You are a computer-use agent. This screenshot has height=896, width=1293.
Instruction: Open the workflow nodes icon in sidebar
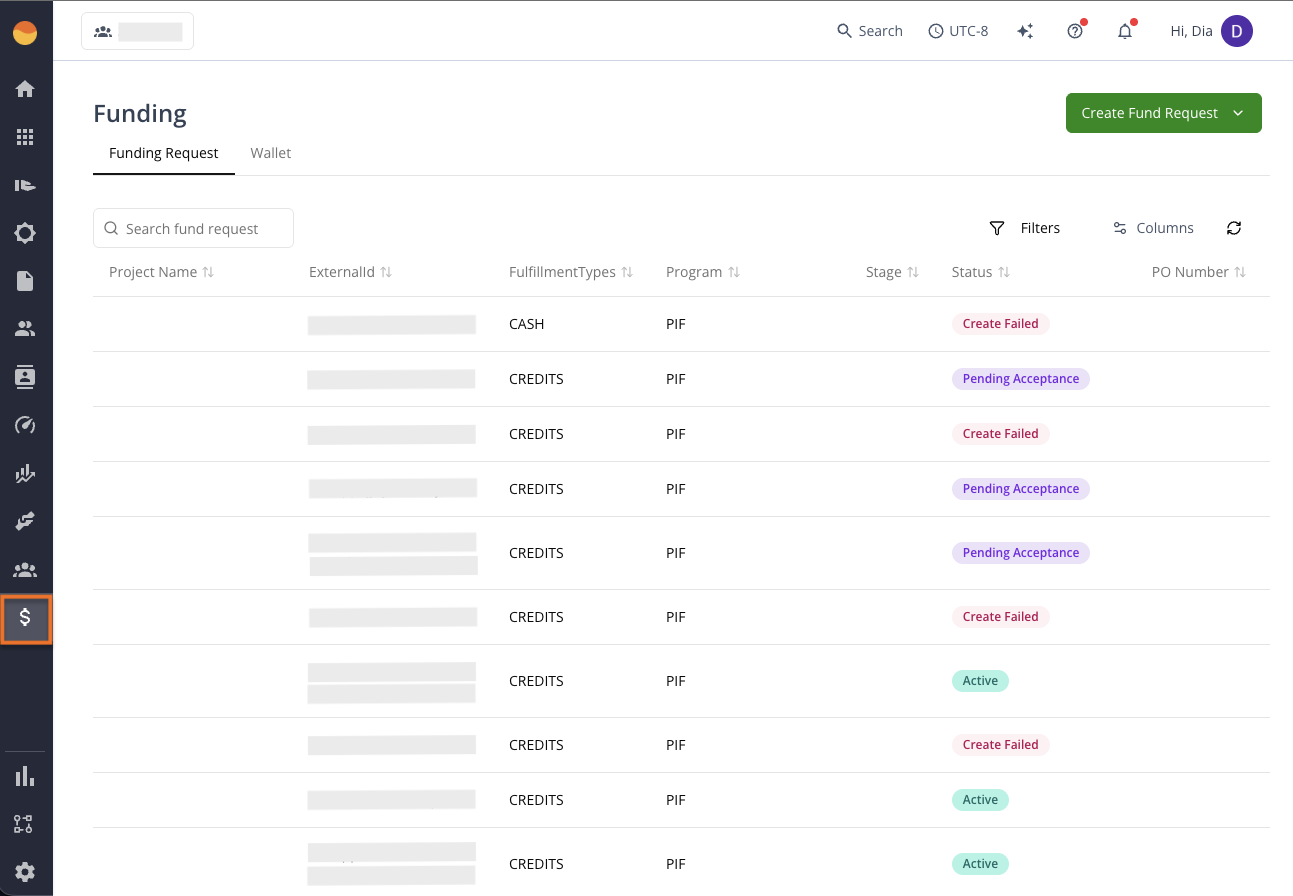(x=23, y=824)
